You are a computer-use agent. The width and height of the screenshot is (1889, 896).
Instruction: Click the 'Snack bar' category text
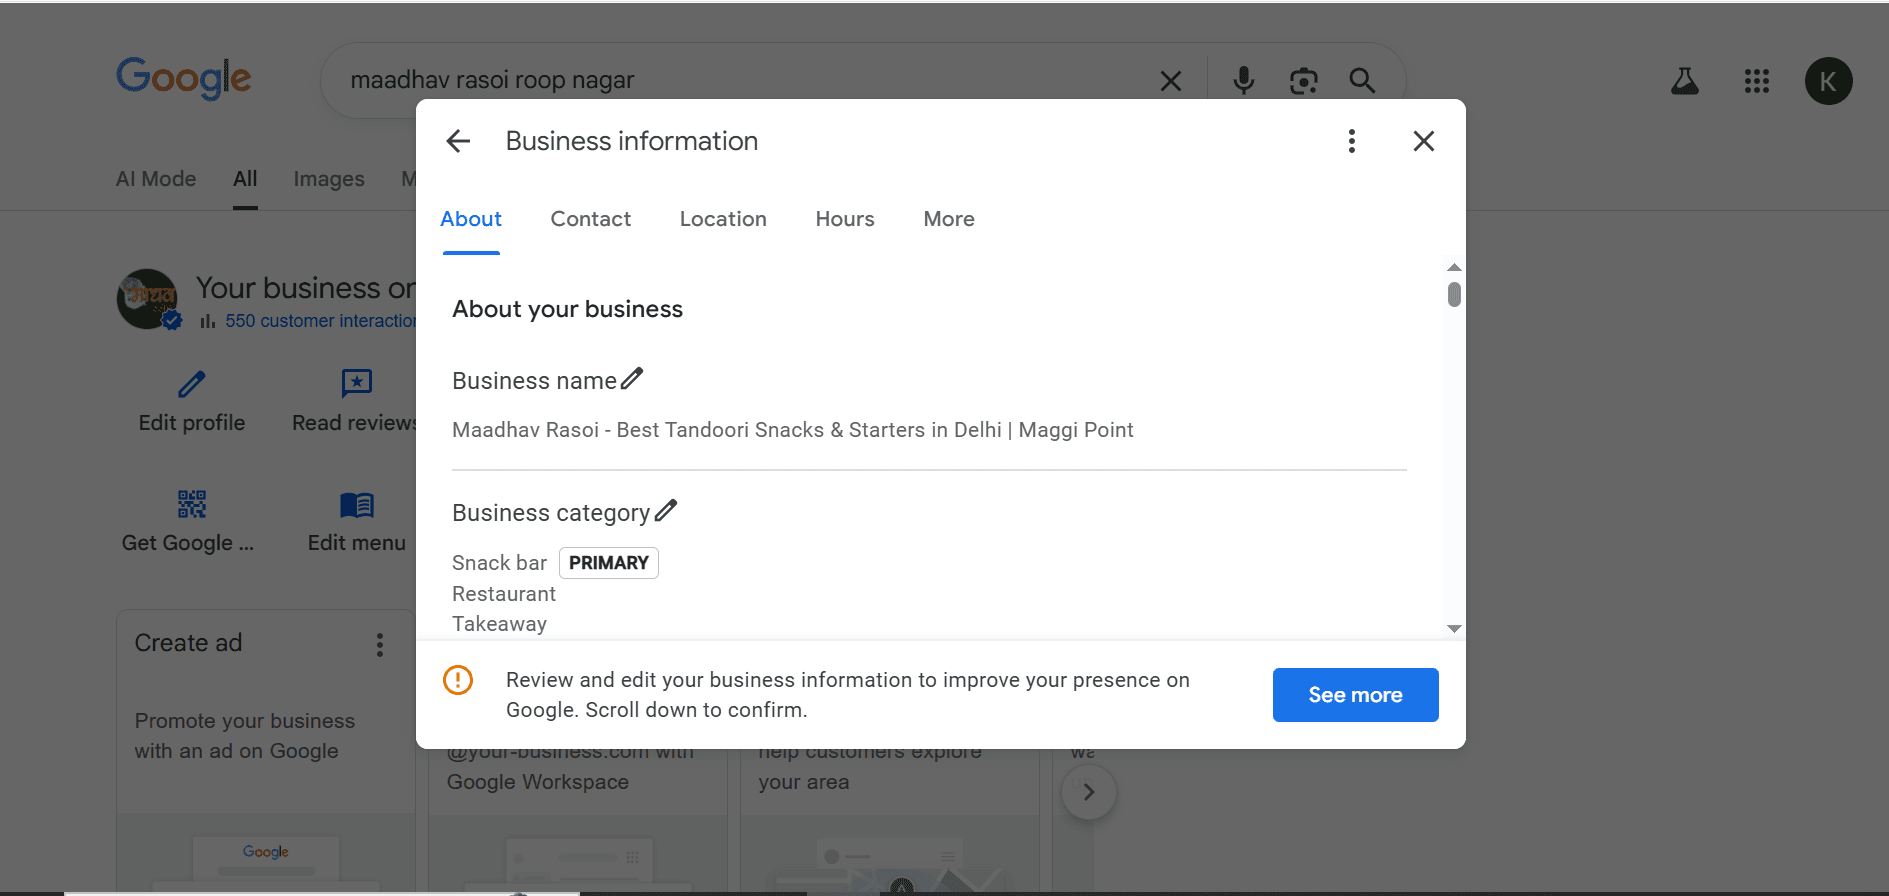click(x=499, y=563)
